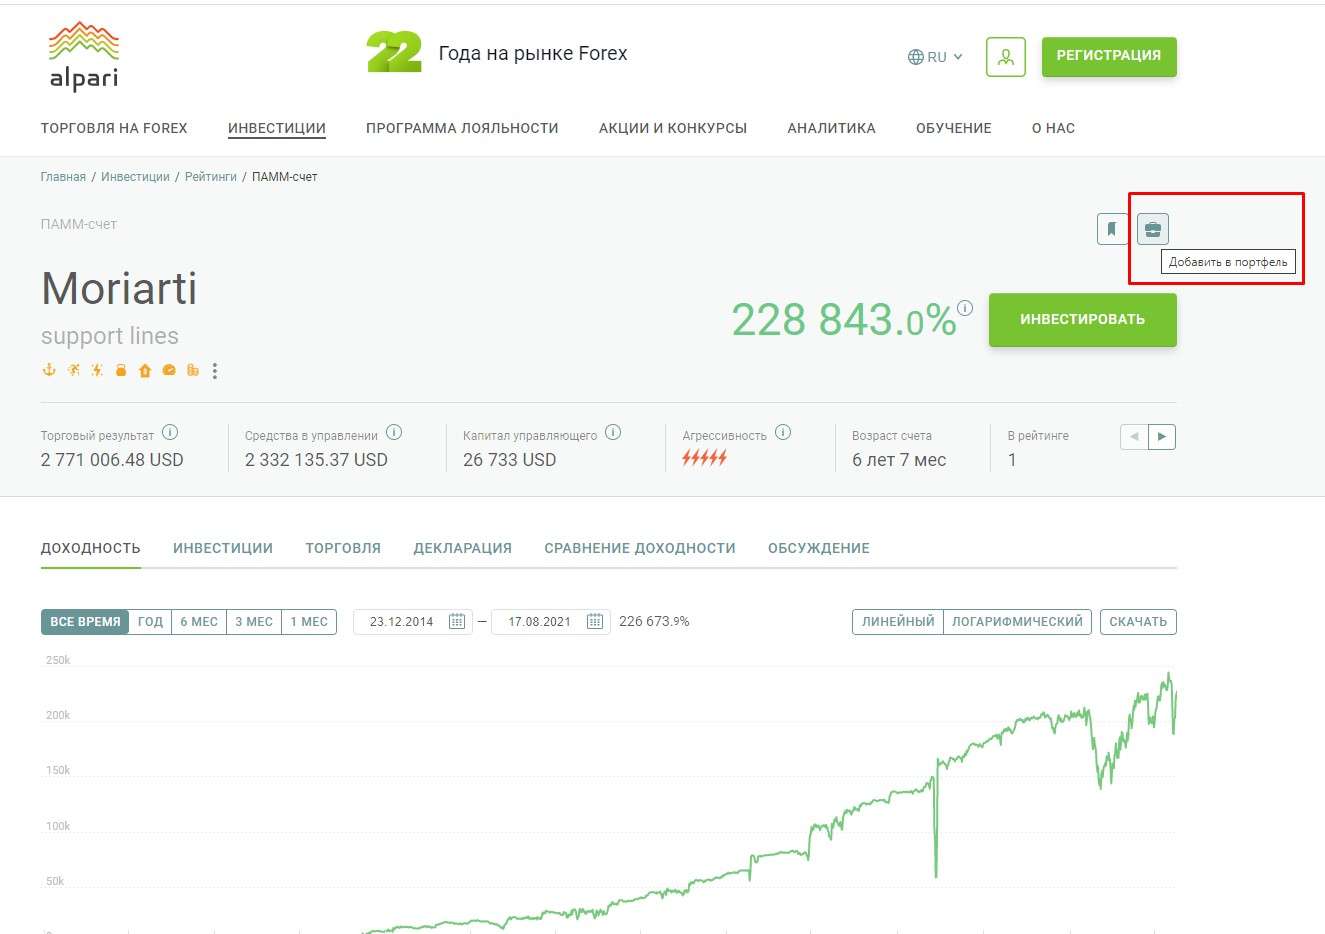Click the 226 673.9% period return
This screenshot has width=1325, height=934.
click(654, 621)
